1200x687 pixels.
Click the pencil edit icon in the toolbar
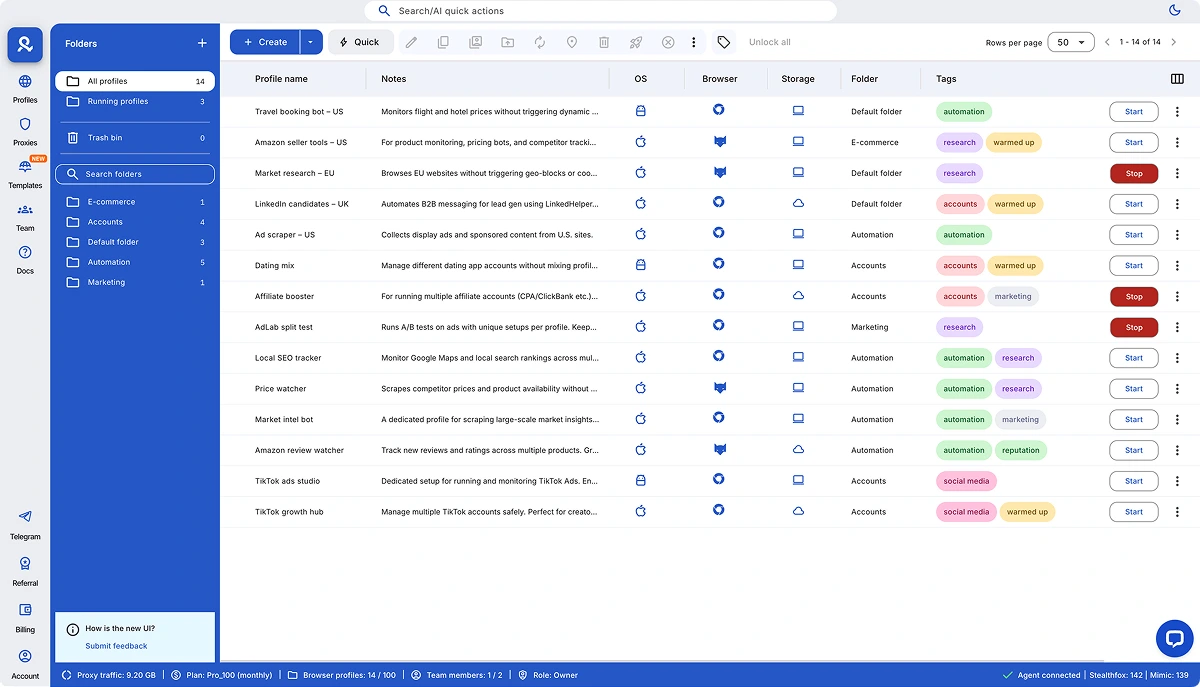(412, 42)
